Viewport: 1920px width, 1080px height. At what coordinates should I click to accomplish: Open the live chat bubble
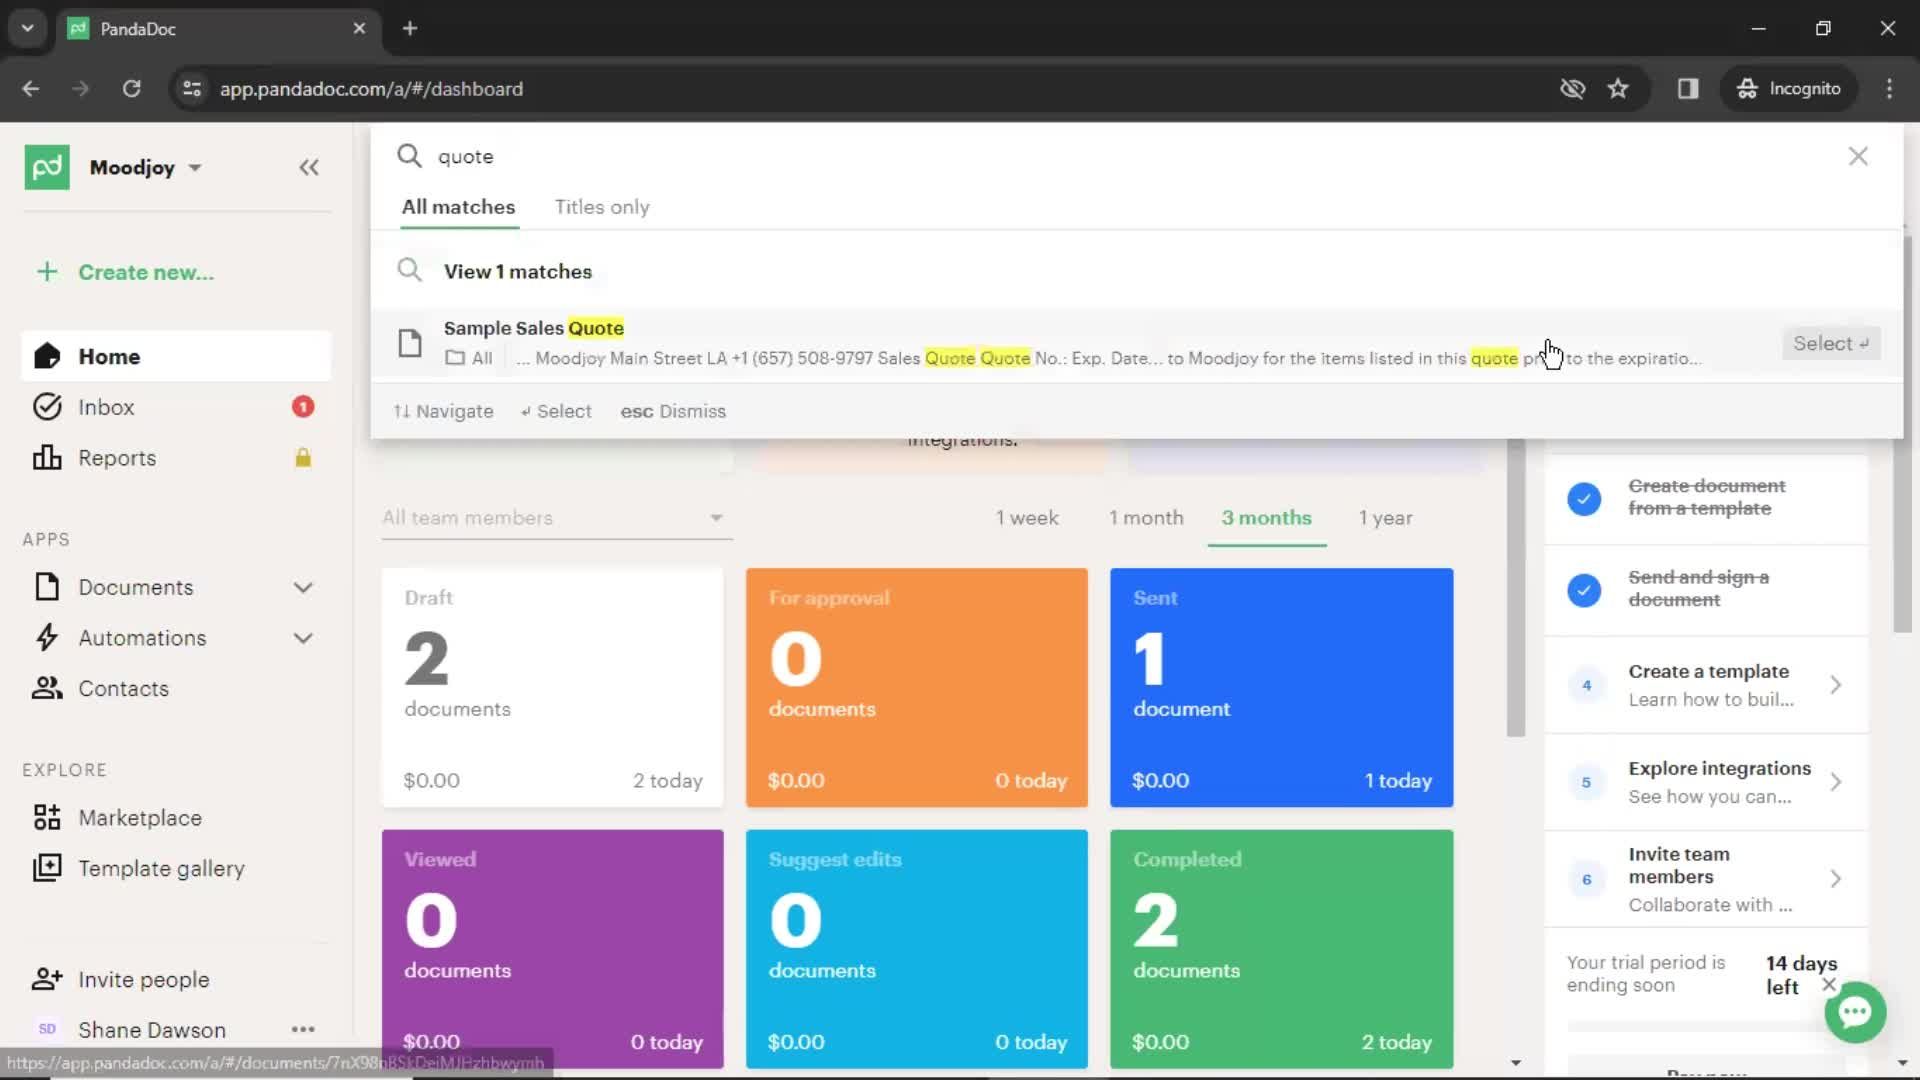pos(1855,1012)
